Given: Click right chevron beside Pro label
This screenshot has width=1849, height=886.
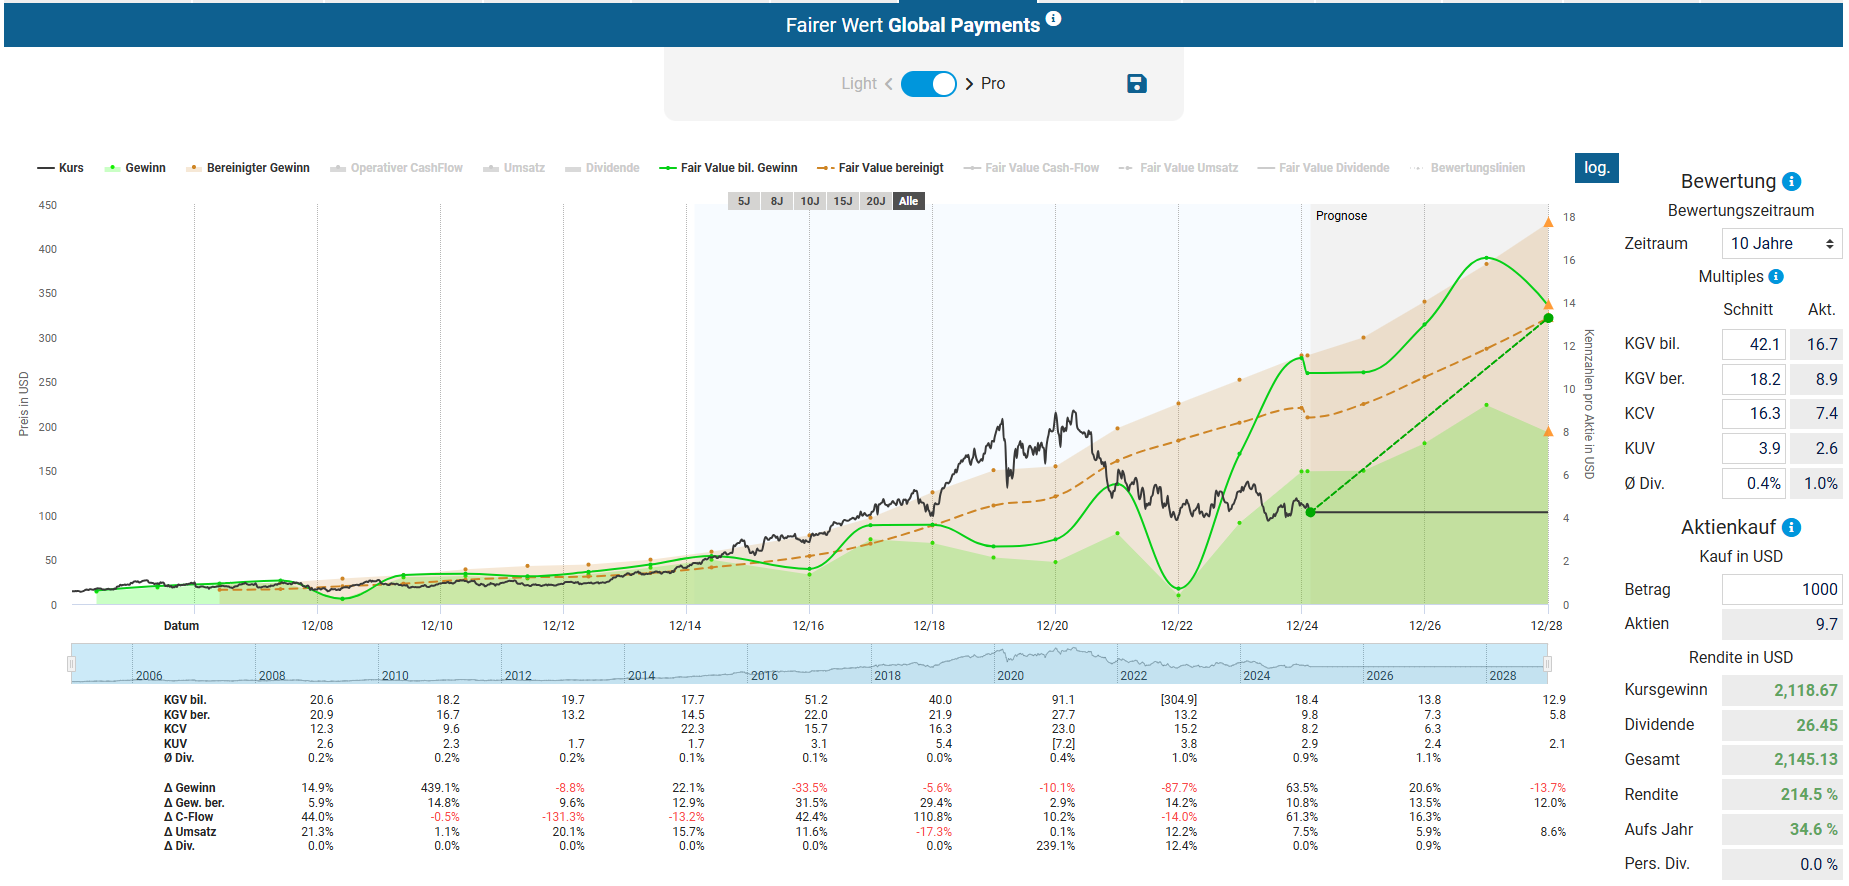Looking at the screenshot, I should click(x=969, y=84).
